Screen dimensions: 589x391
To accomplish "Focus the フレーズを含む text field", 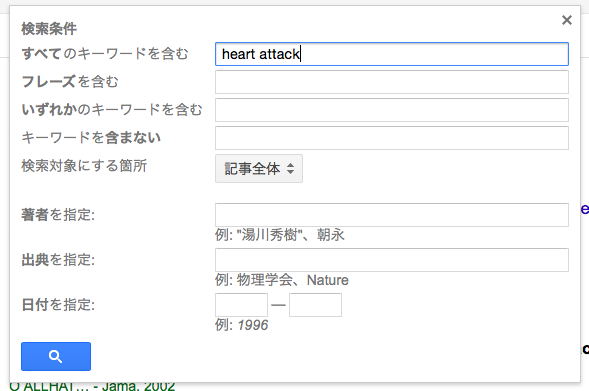I will pos(392,82).
